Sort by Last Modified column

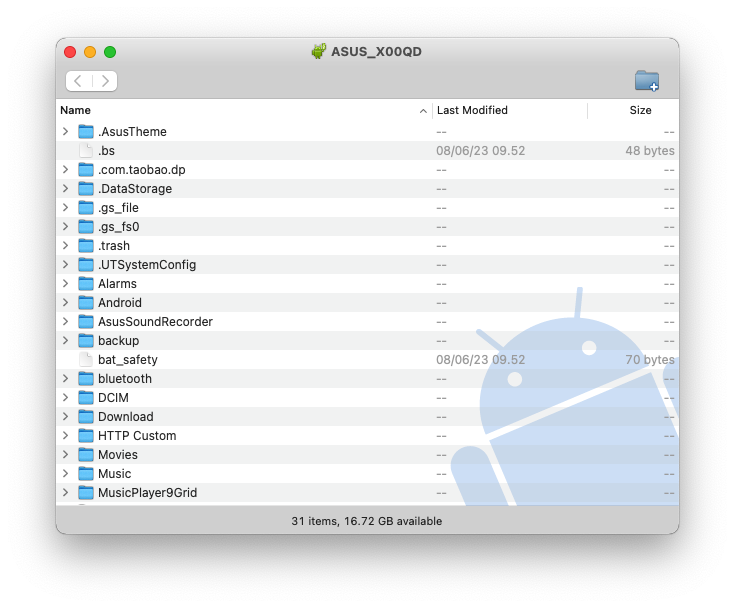pyautogui.click(x=472, y=111)
